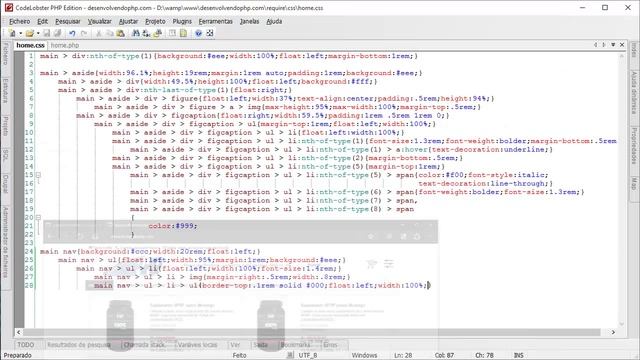Open the Index right side tab

634,50
